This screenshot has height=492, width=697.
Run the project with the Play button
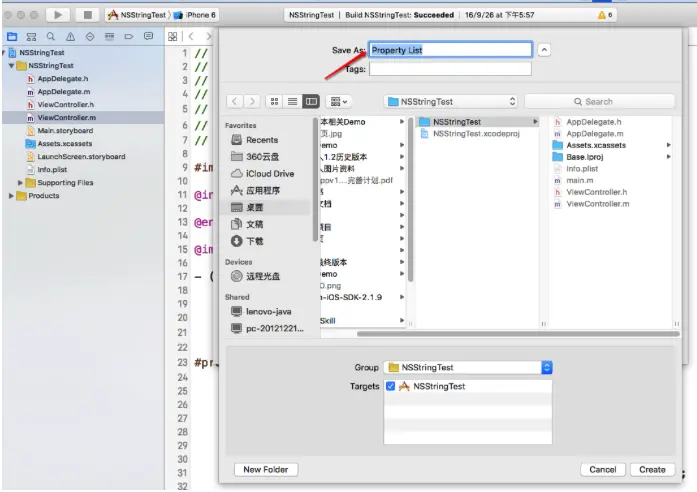pyautogui.click(x=58, y=15)
